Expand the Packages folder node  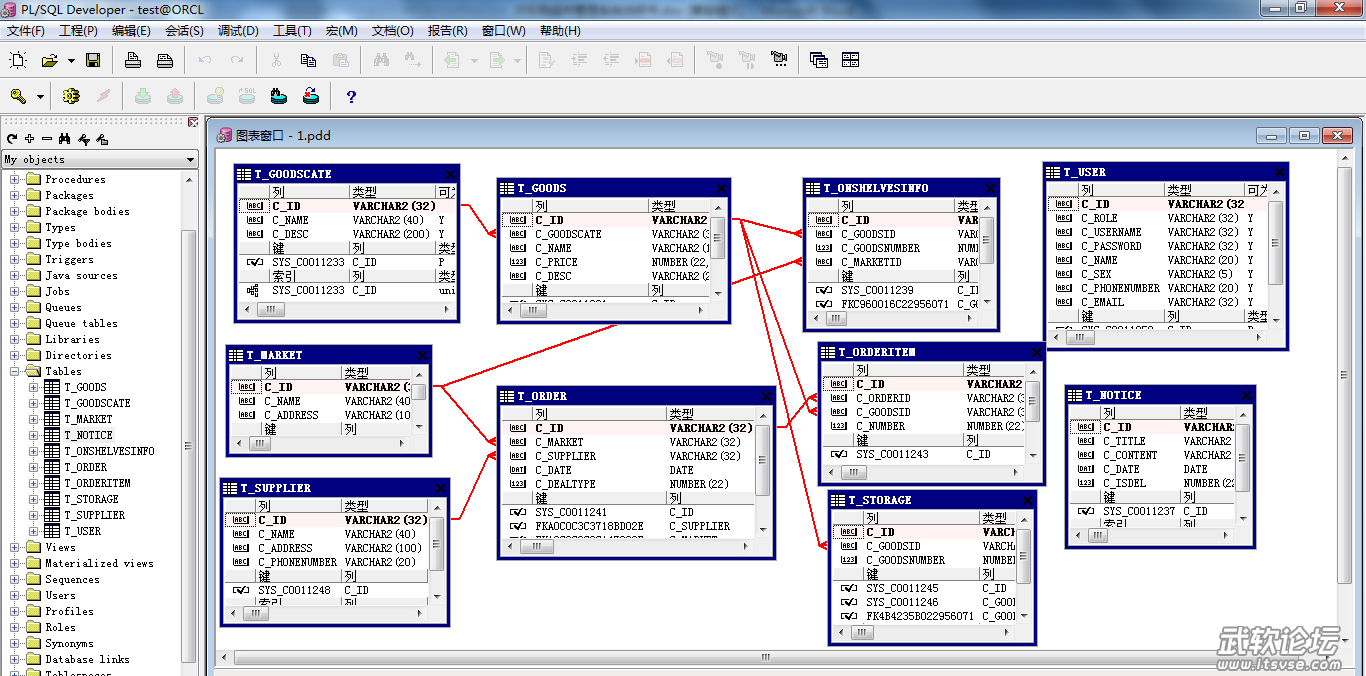click(x=15, y=196)
